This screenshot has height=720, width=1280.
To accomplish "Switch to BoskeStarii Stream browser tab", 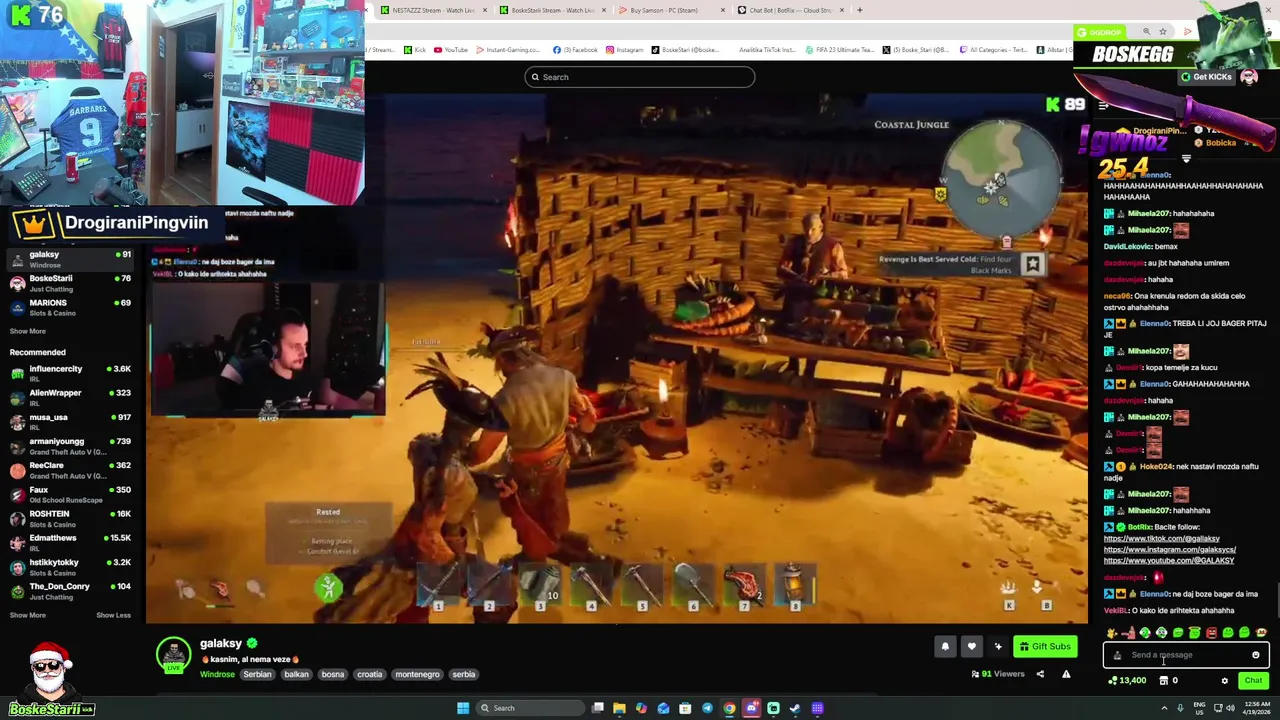I will click(x=553, y=10).
